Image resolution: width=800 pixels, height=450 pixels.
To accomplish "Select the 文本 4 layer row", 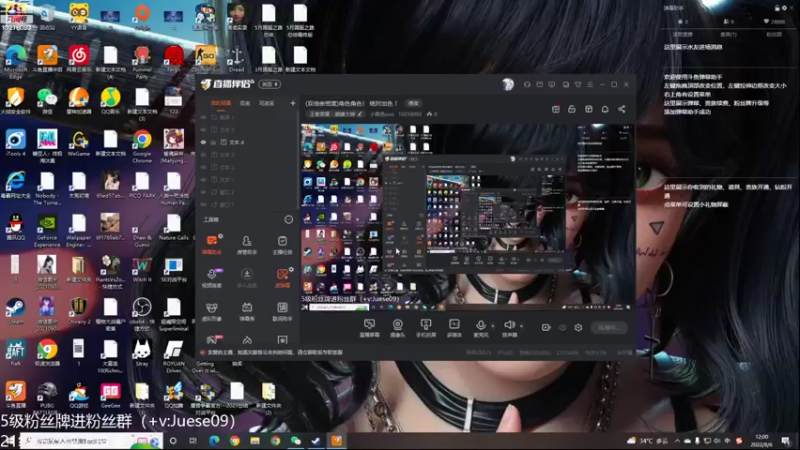I will click(247, 142).
